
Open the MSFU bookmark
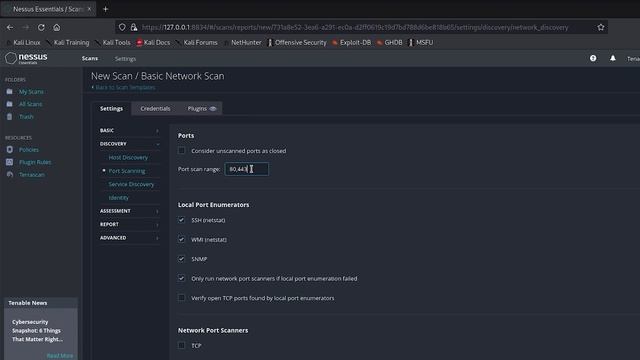coord(421,42)
